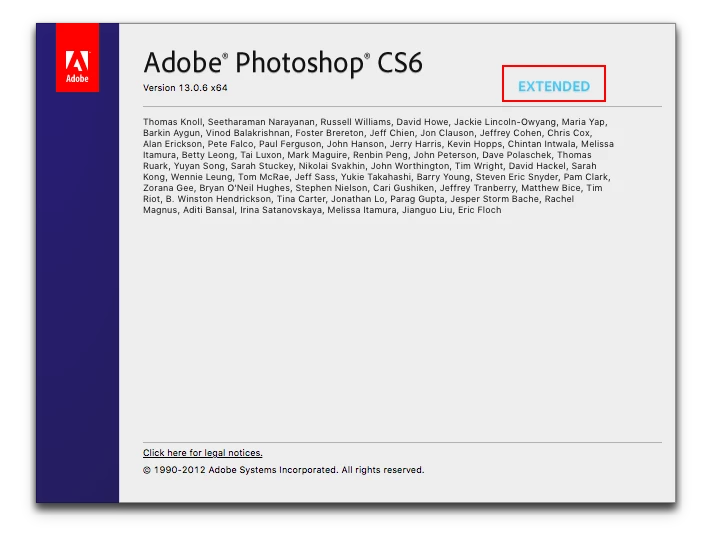
Task: Click the copyright 1990-2012 Adobe Systems line
Action: coord(283,470)
